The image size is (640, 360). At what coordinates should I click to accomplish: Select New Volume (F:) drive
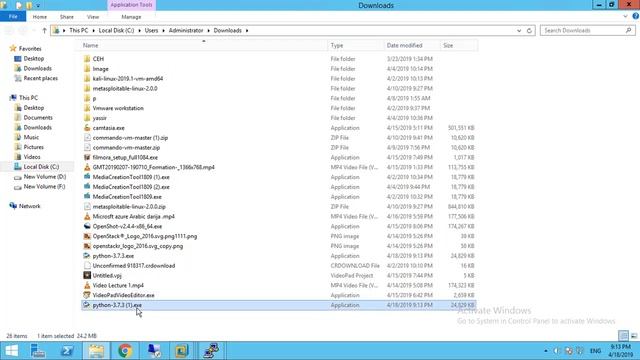point(44,187)
